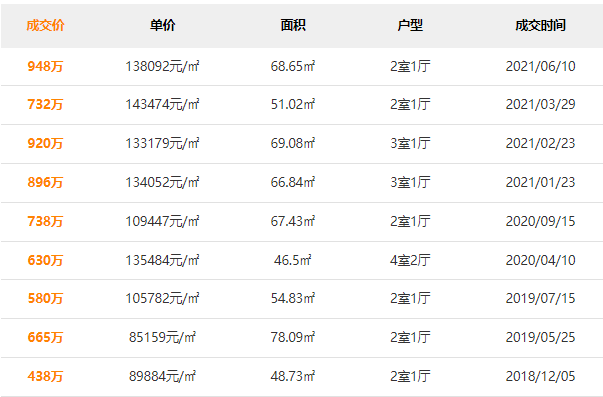Select the 138092元/㎡ unit price cell
The width and height of the screenshot is (603, 397).
pos(162,66)
